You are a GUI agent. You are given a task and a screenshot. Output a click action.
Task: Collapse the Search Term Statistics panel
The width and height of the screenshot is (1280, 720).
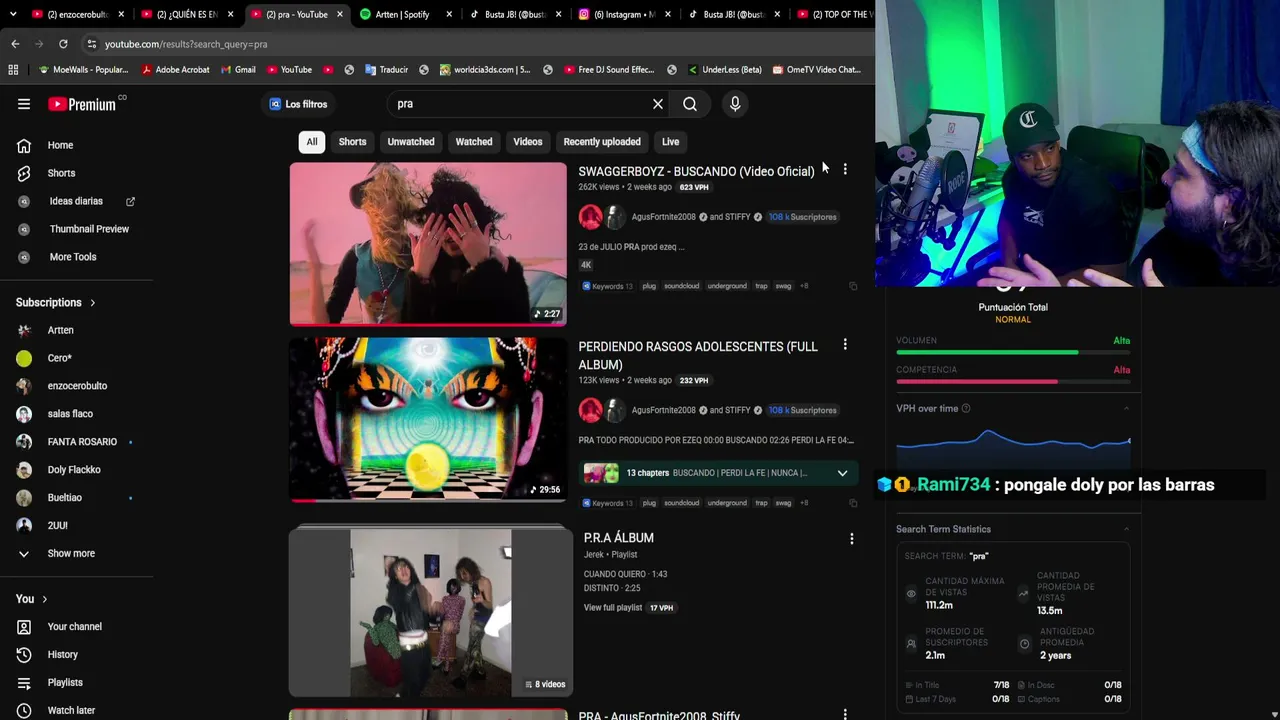click(1126, 530)
